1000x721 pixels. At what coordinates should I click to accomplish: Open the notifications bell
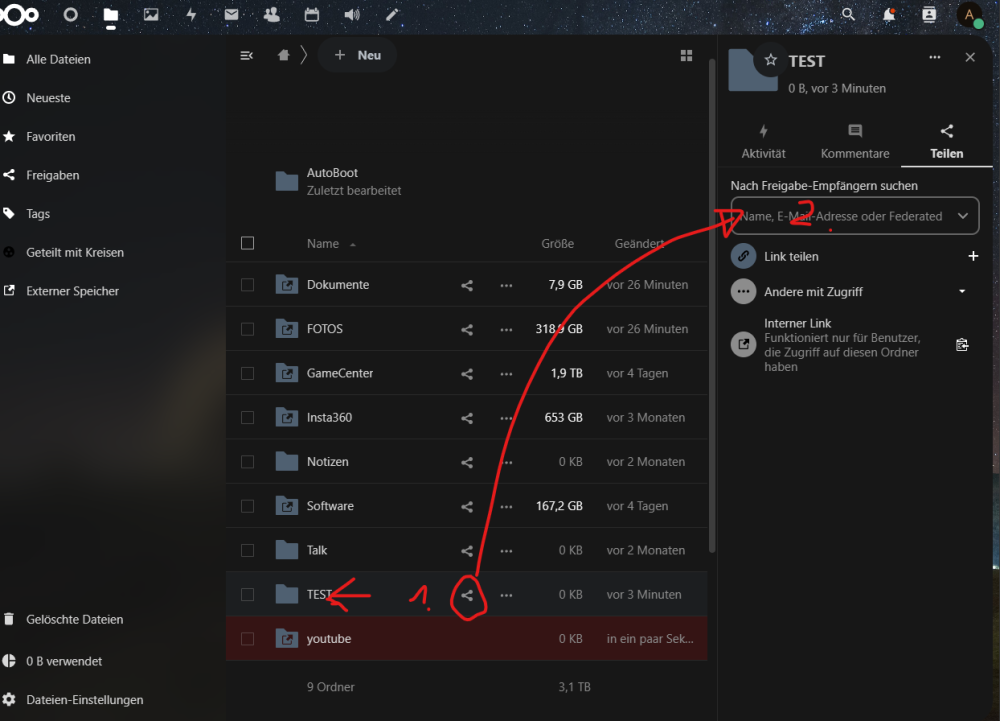click(888, 14)
